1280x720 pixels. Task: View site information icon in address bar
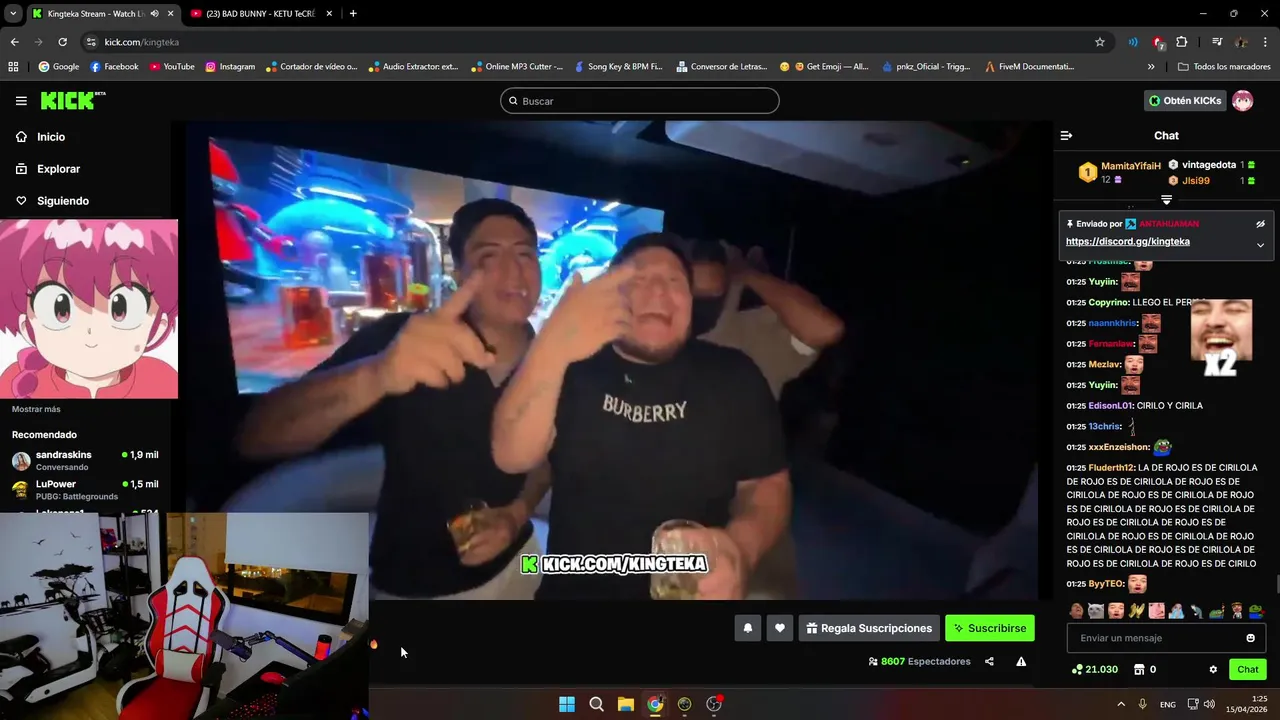tap(91, 42)
